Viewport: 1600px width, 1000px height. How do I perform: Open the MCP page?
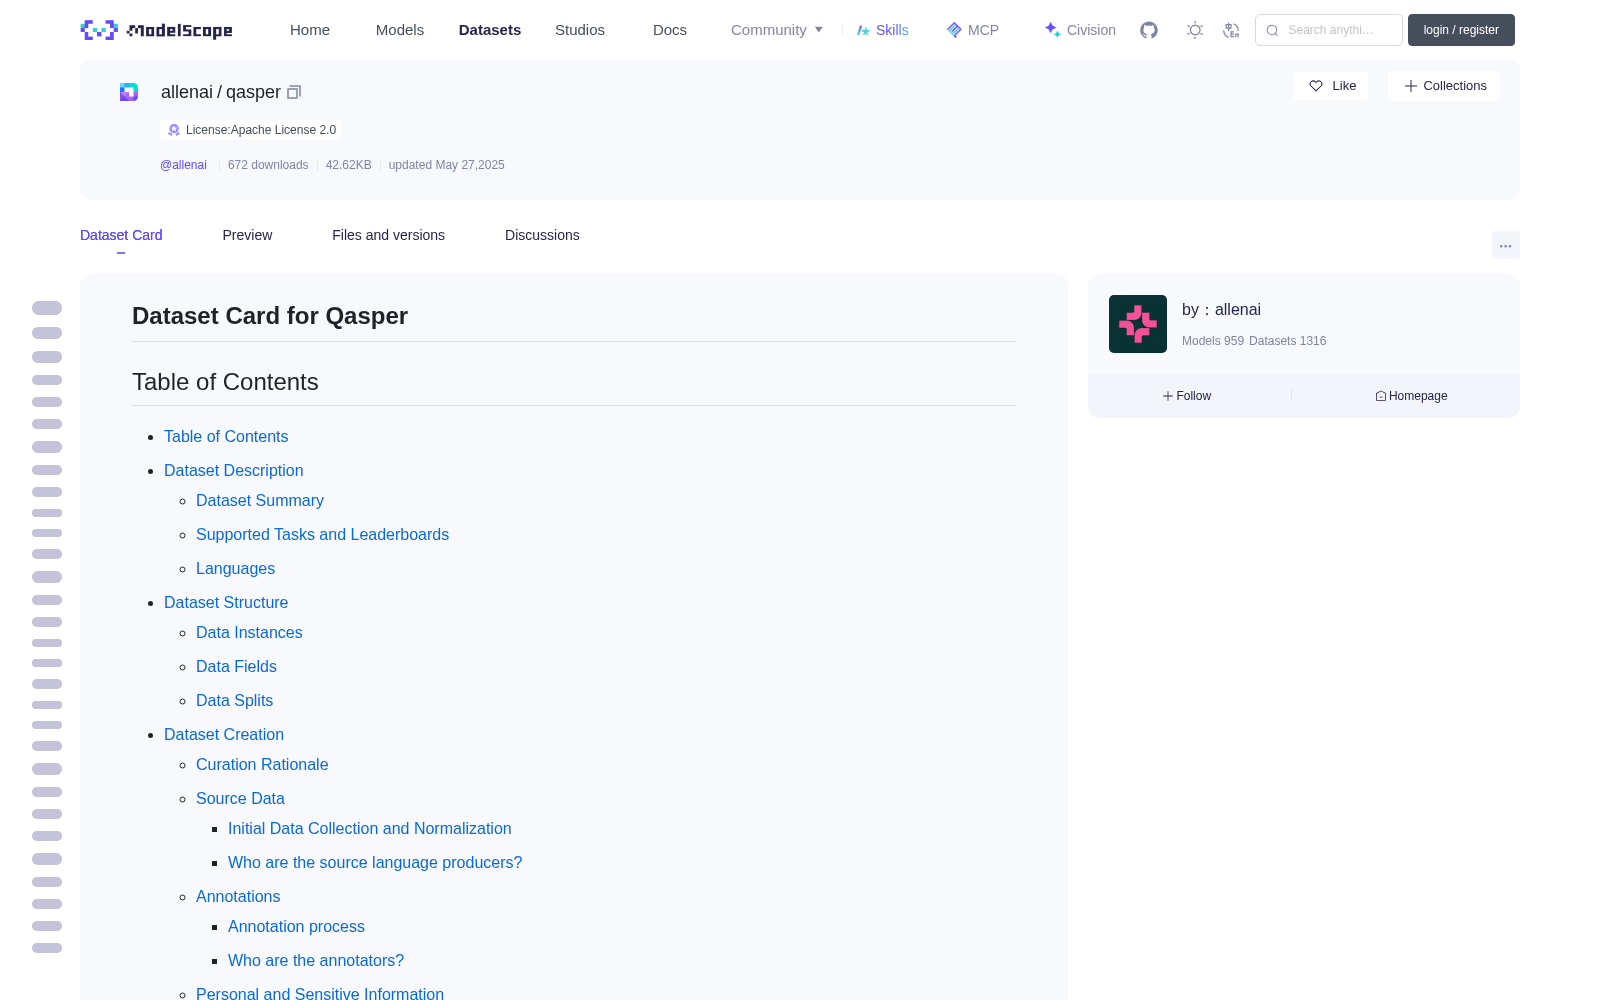(x=972, y=30)
